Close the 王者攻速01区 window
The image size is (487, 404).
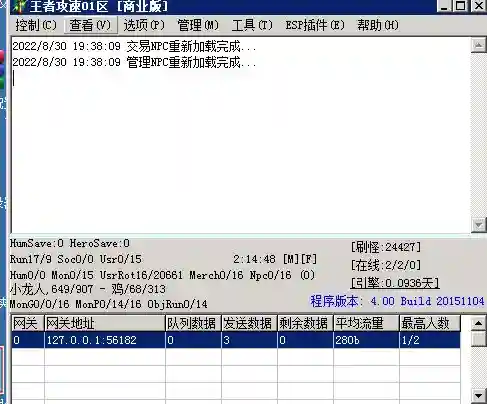[479, 5]
